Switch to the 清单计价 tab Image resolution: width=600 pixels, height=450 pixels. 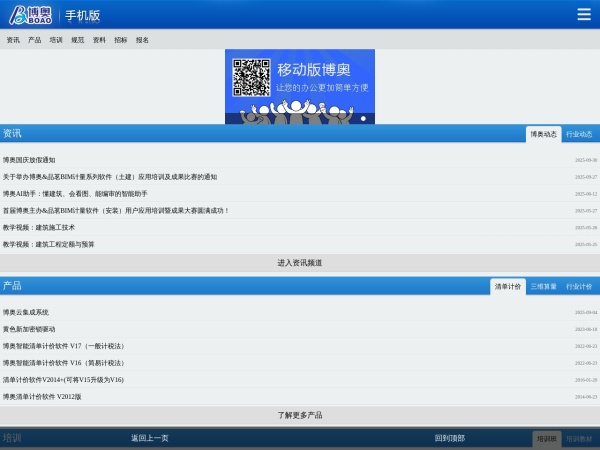click(x=507, y=287)
